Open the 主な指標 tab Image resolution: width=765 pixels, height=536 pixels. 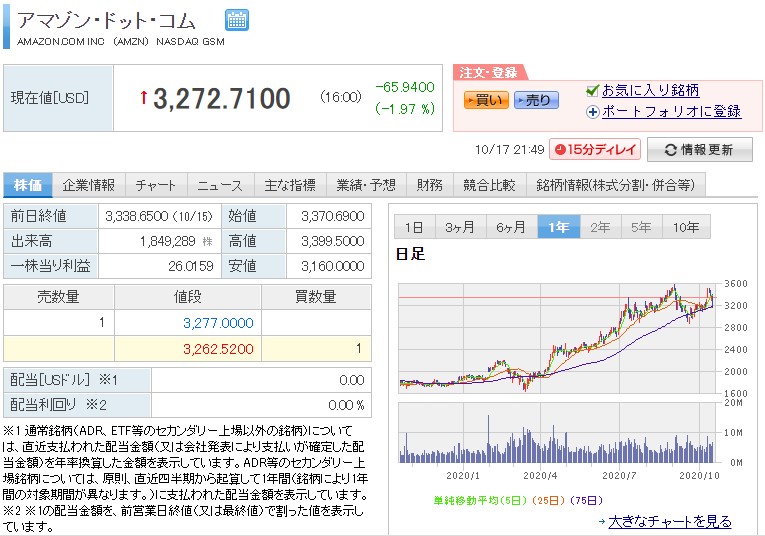(290, 185)
